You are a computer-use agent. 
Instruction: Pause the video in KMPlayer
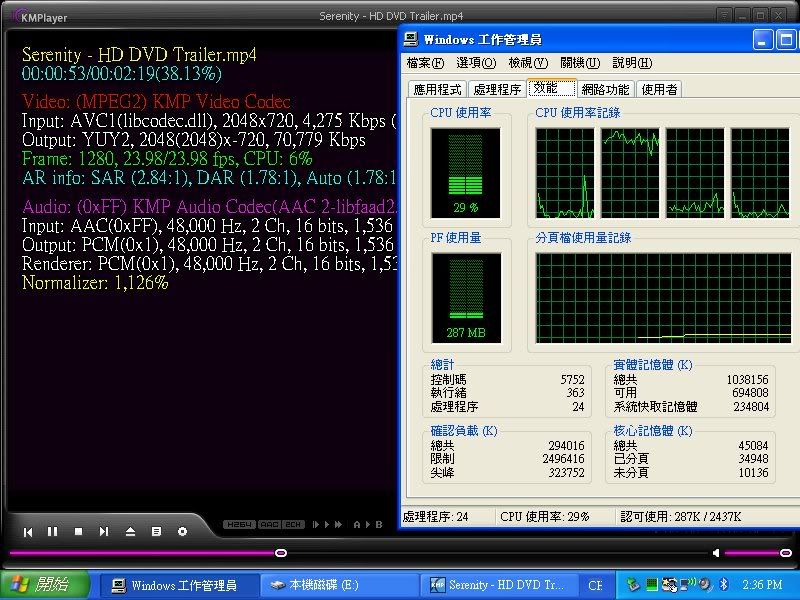53,532
